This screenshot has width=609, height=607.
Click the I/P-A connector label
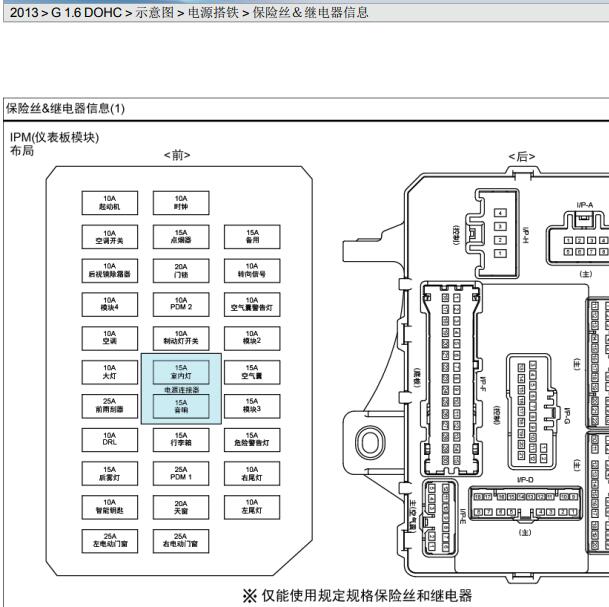(x=585, y=205)
